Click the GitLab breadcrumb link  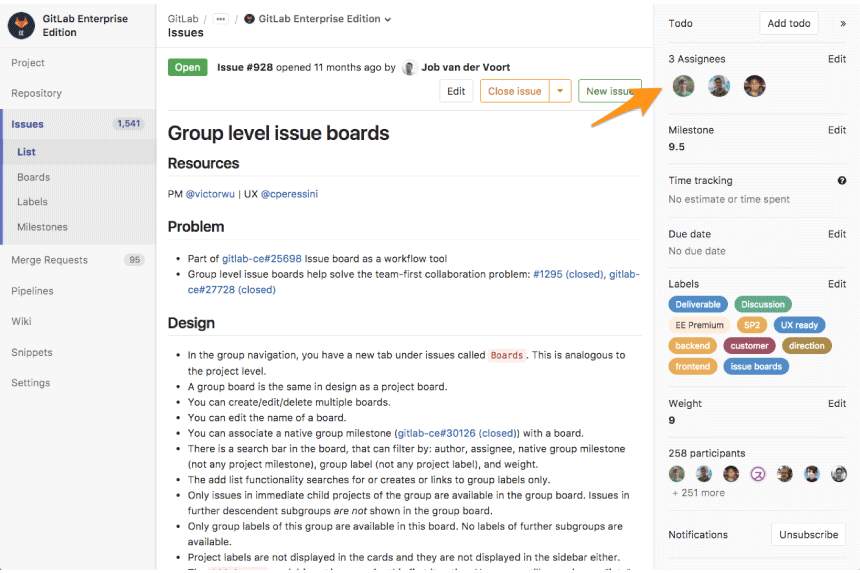click(183, 19)
